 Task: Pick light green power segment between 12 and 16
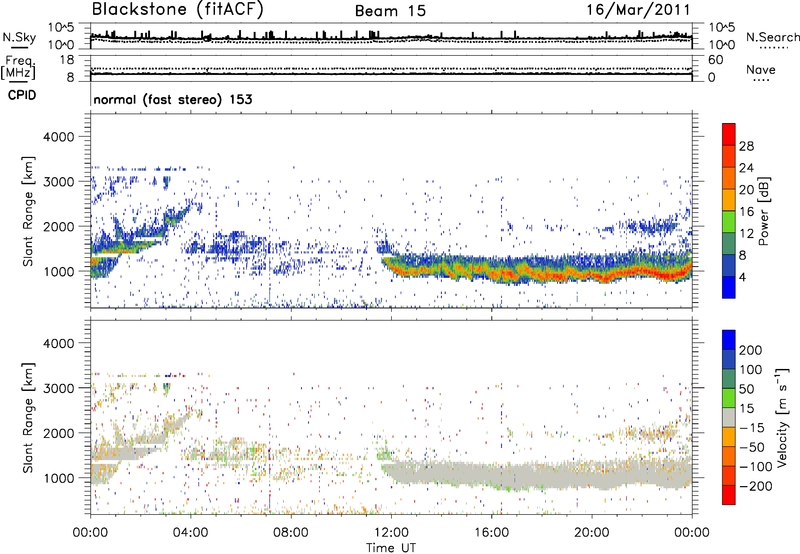(x=729, y=222)
